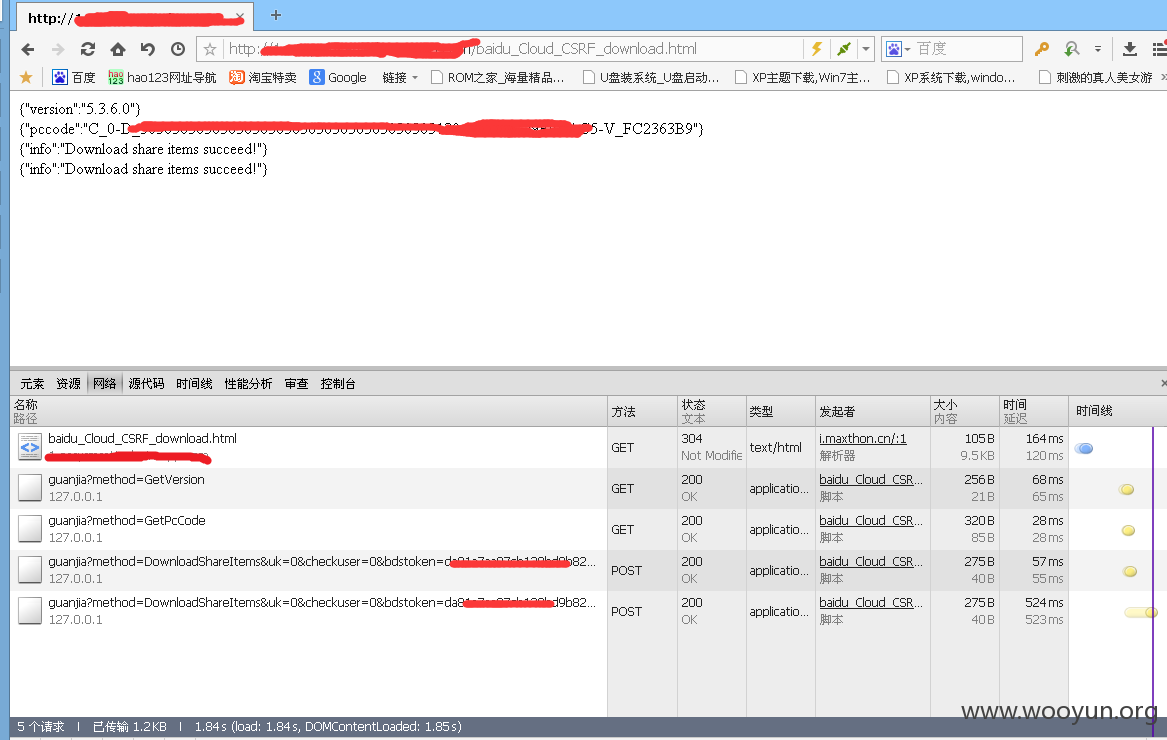Open the XP系统下载 bookmark

pos(951,77)
